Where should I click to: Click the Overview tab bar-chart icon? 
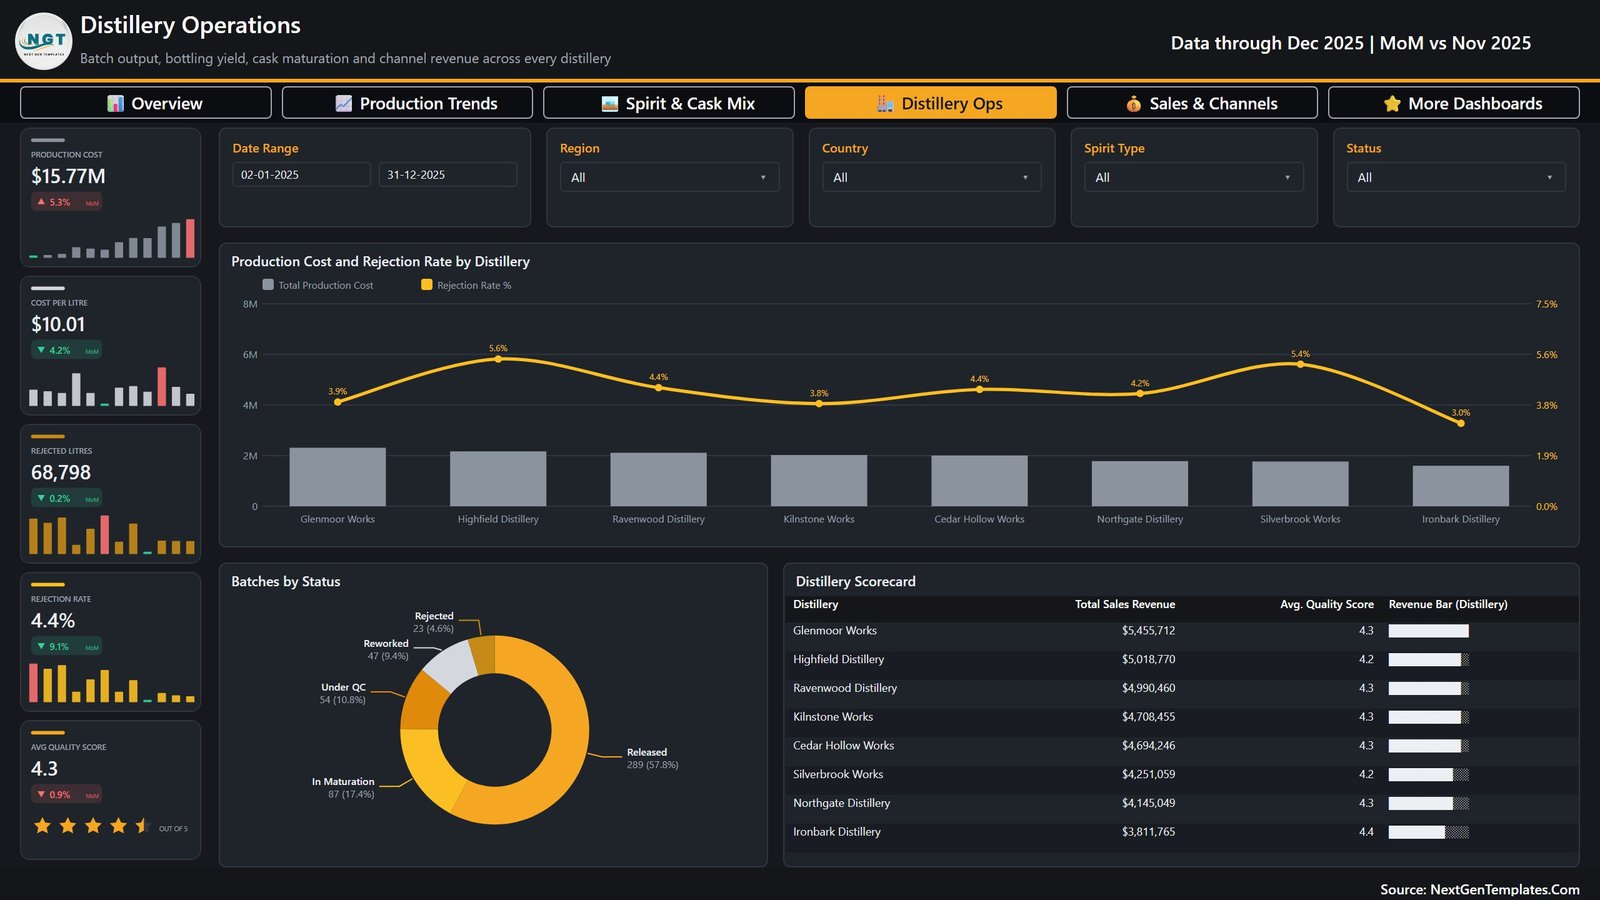[x=116, y=104]
